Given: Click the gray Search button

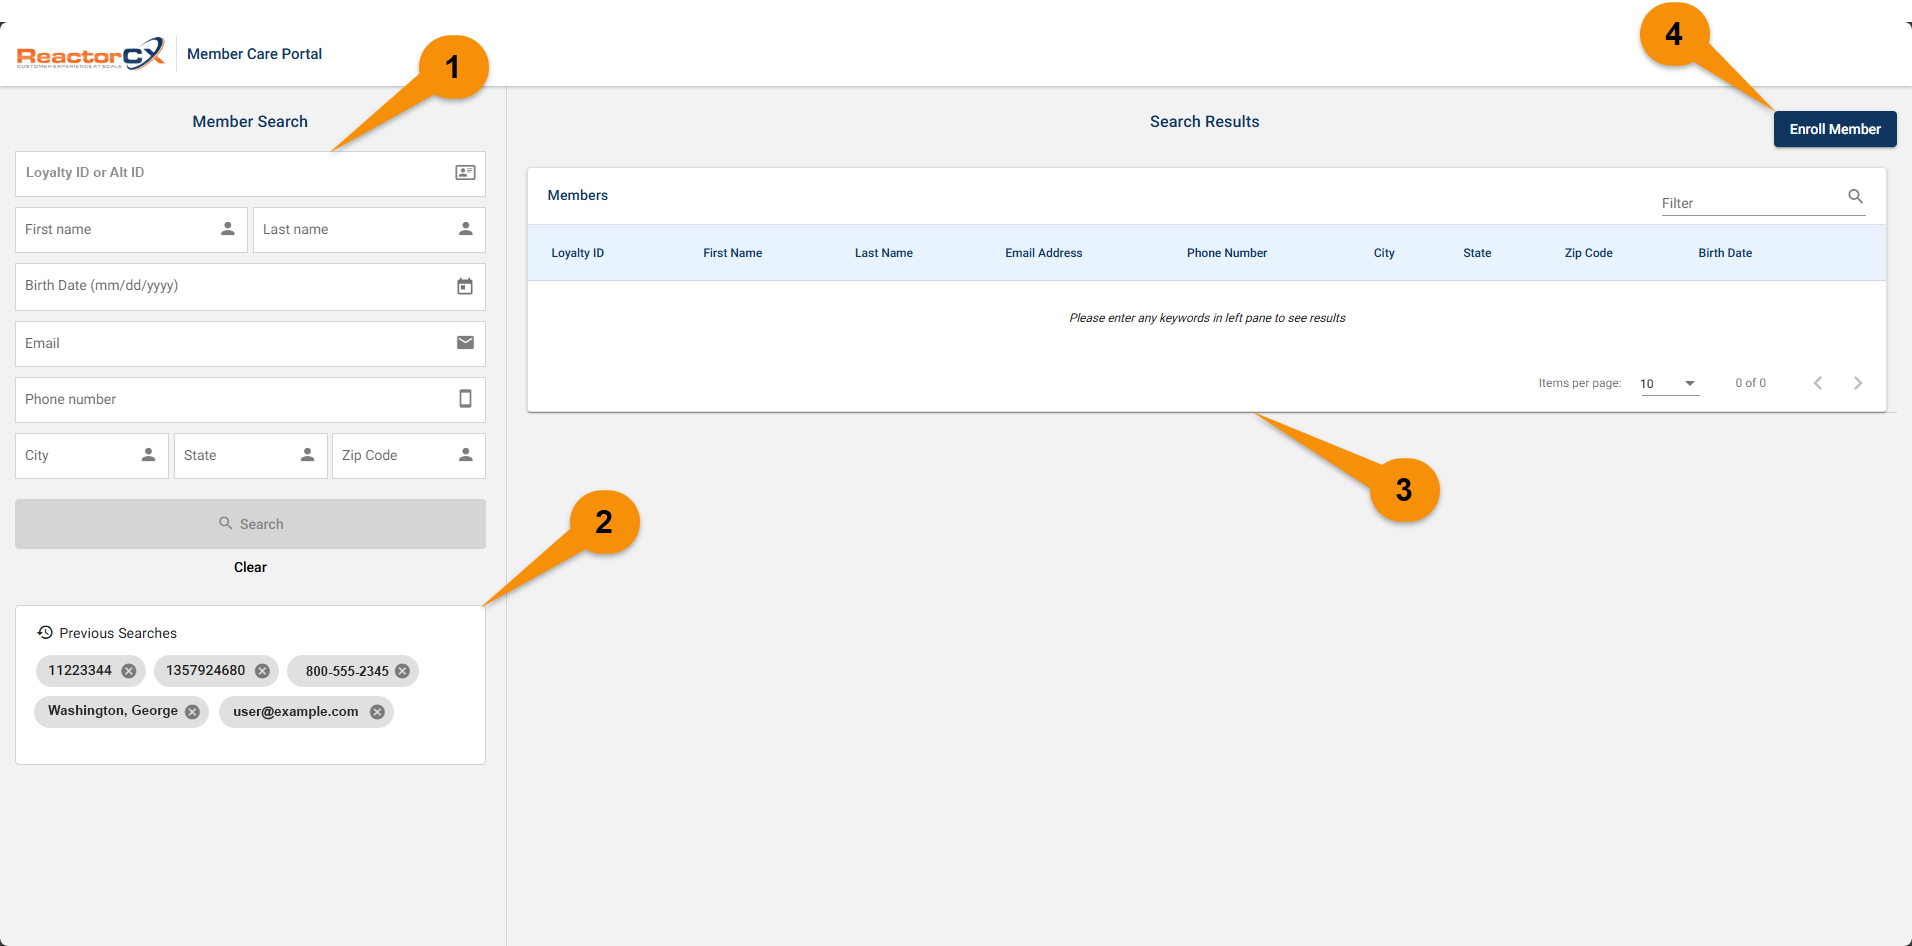Looking at the screenshot, I should click(x=250, y=524).
